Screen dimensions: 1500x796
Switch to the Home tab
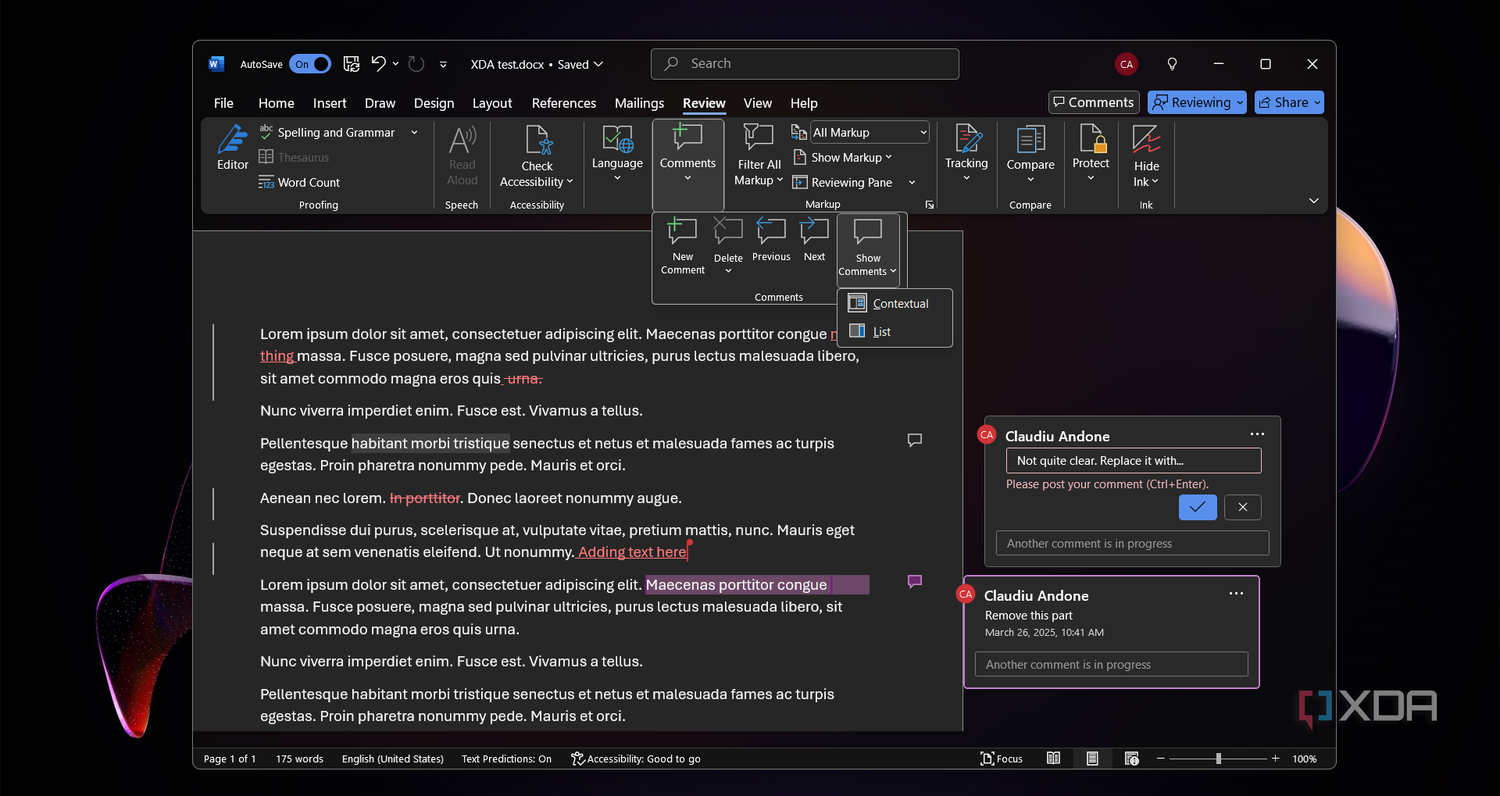click(x=276, y=103)
